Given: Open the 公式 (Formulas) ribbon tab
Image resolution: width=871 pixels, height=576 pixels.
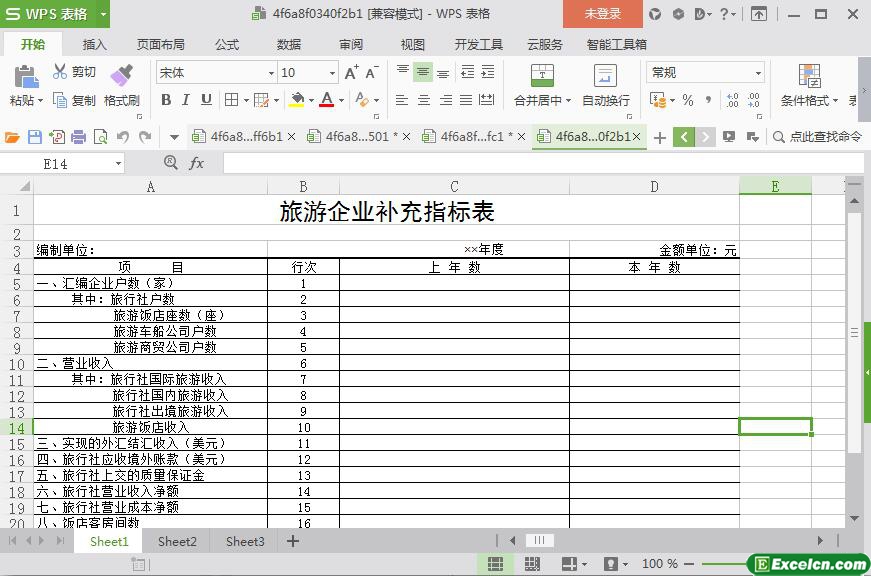Looking at the screenshot, I should click(227, 44).
